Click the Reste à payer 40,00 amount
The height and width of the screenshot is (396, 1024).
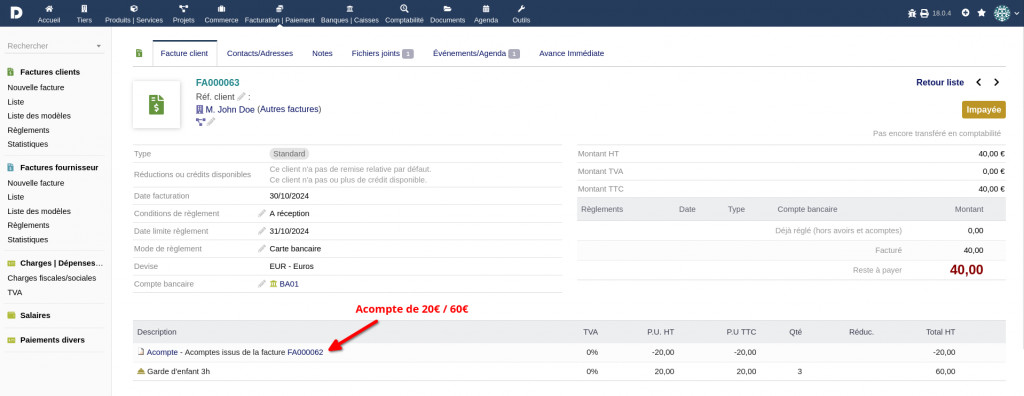966,270
